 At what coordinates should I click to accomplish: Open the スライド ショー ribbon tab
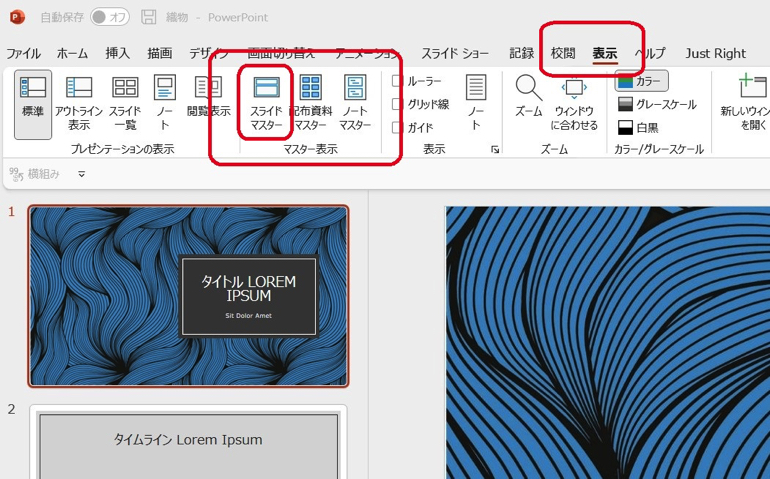(455, 53)
